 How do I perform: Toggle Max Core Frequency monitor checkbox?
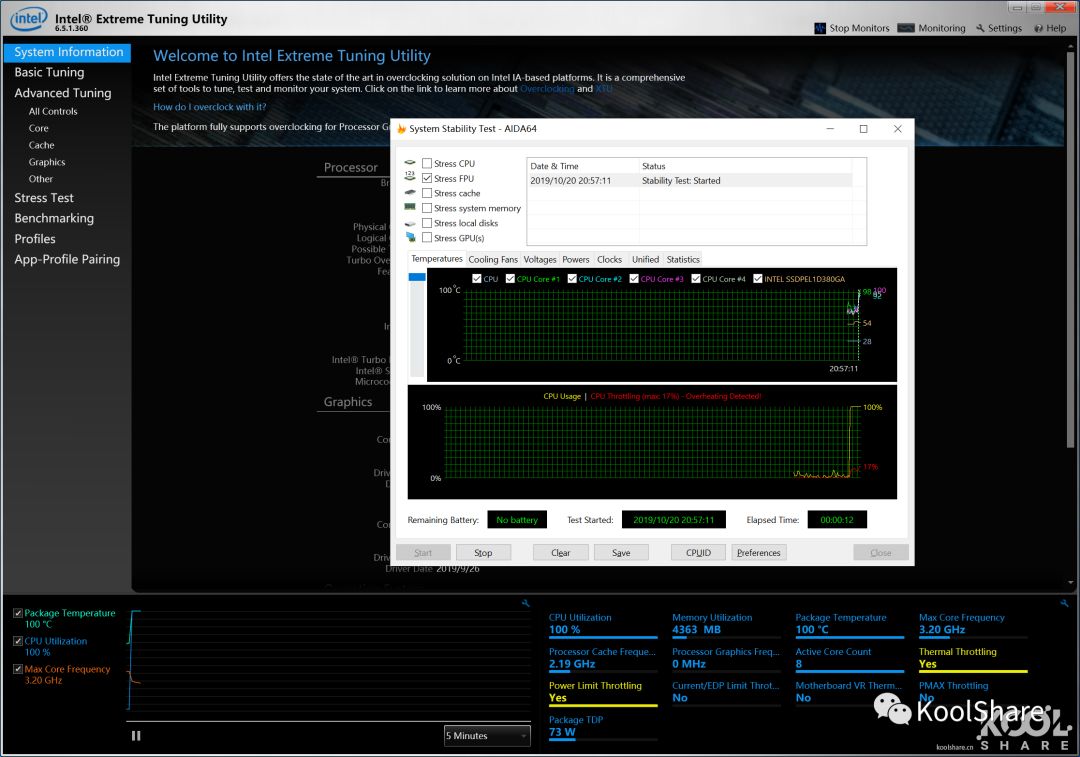coord(18,669)
